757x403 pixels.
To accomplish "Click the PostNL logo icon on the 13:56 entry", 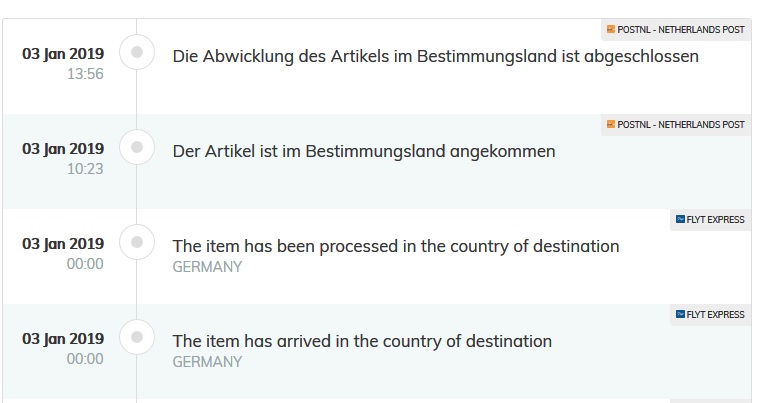I will pos(610,29).
